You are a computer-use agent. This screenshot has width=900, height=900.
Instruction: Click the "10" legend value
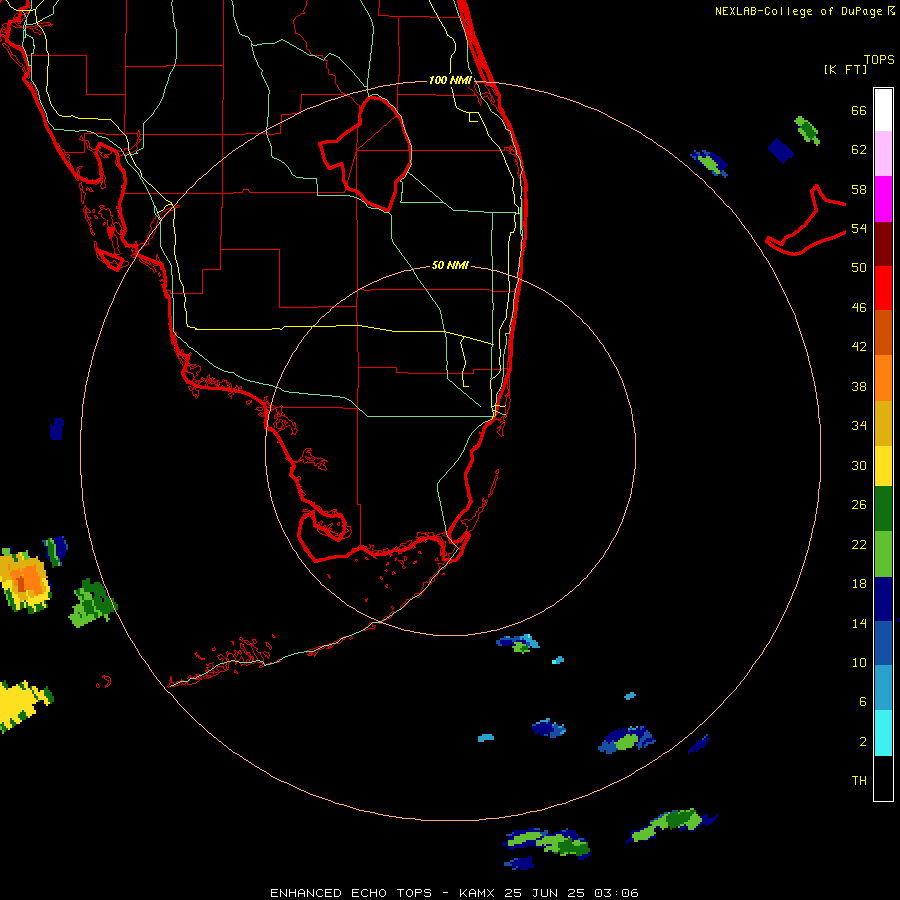(x=859, y=662)
